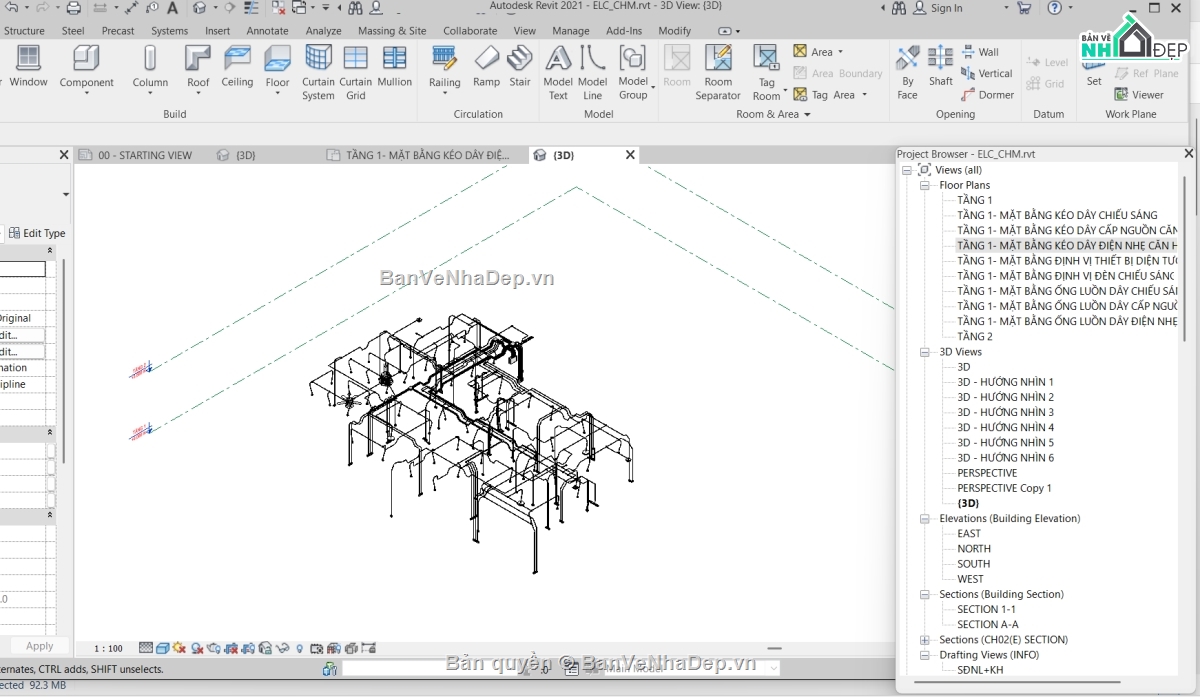The width and height of the screenshot is (1200, 697).
Task: Open the Work Plane Viewer
Action: coord(1139,95)
